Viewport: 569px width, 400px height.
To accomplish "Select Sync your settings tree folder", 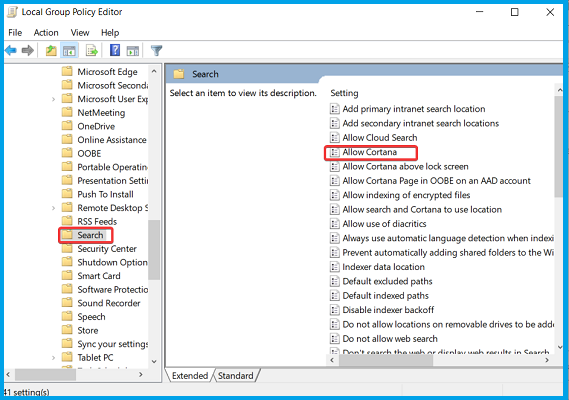I will tap(112, 344).
